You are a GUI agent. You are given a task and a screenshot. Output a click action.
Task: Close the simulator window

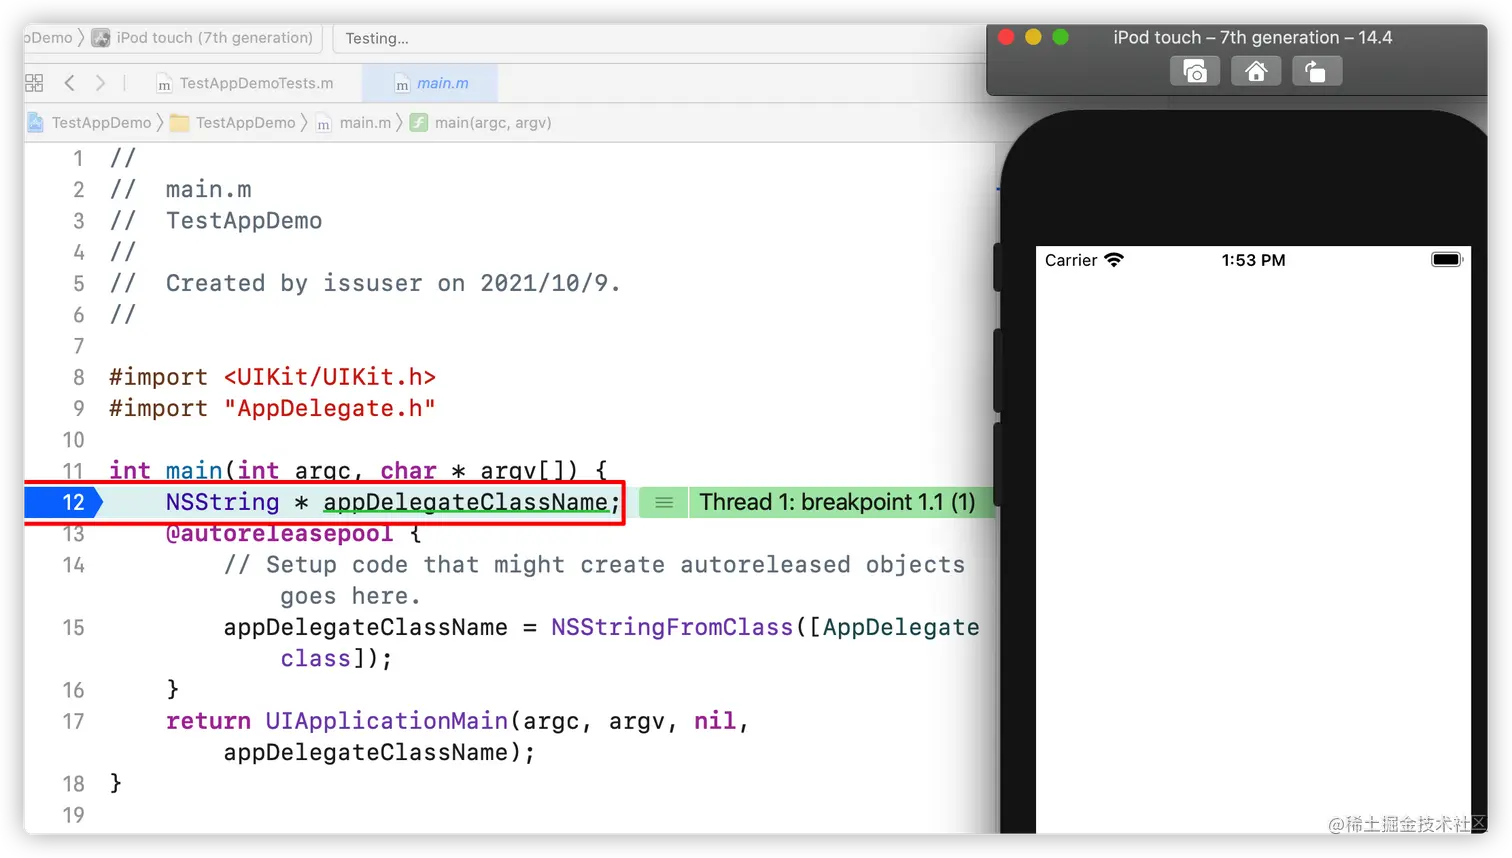(1007, 37)
